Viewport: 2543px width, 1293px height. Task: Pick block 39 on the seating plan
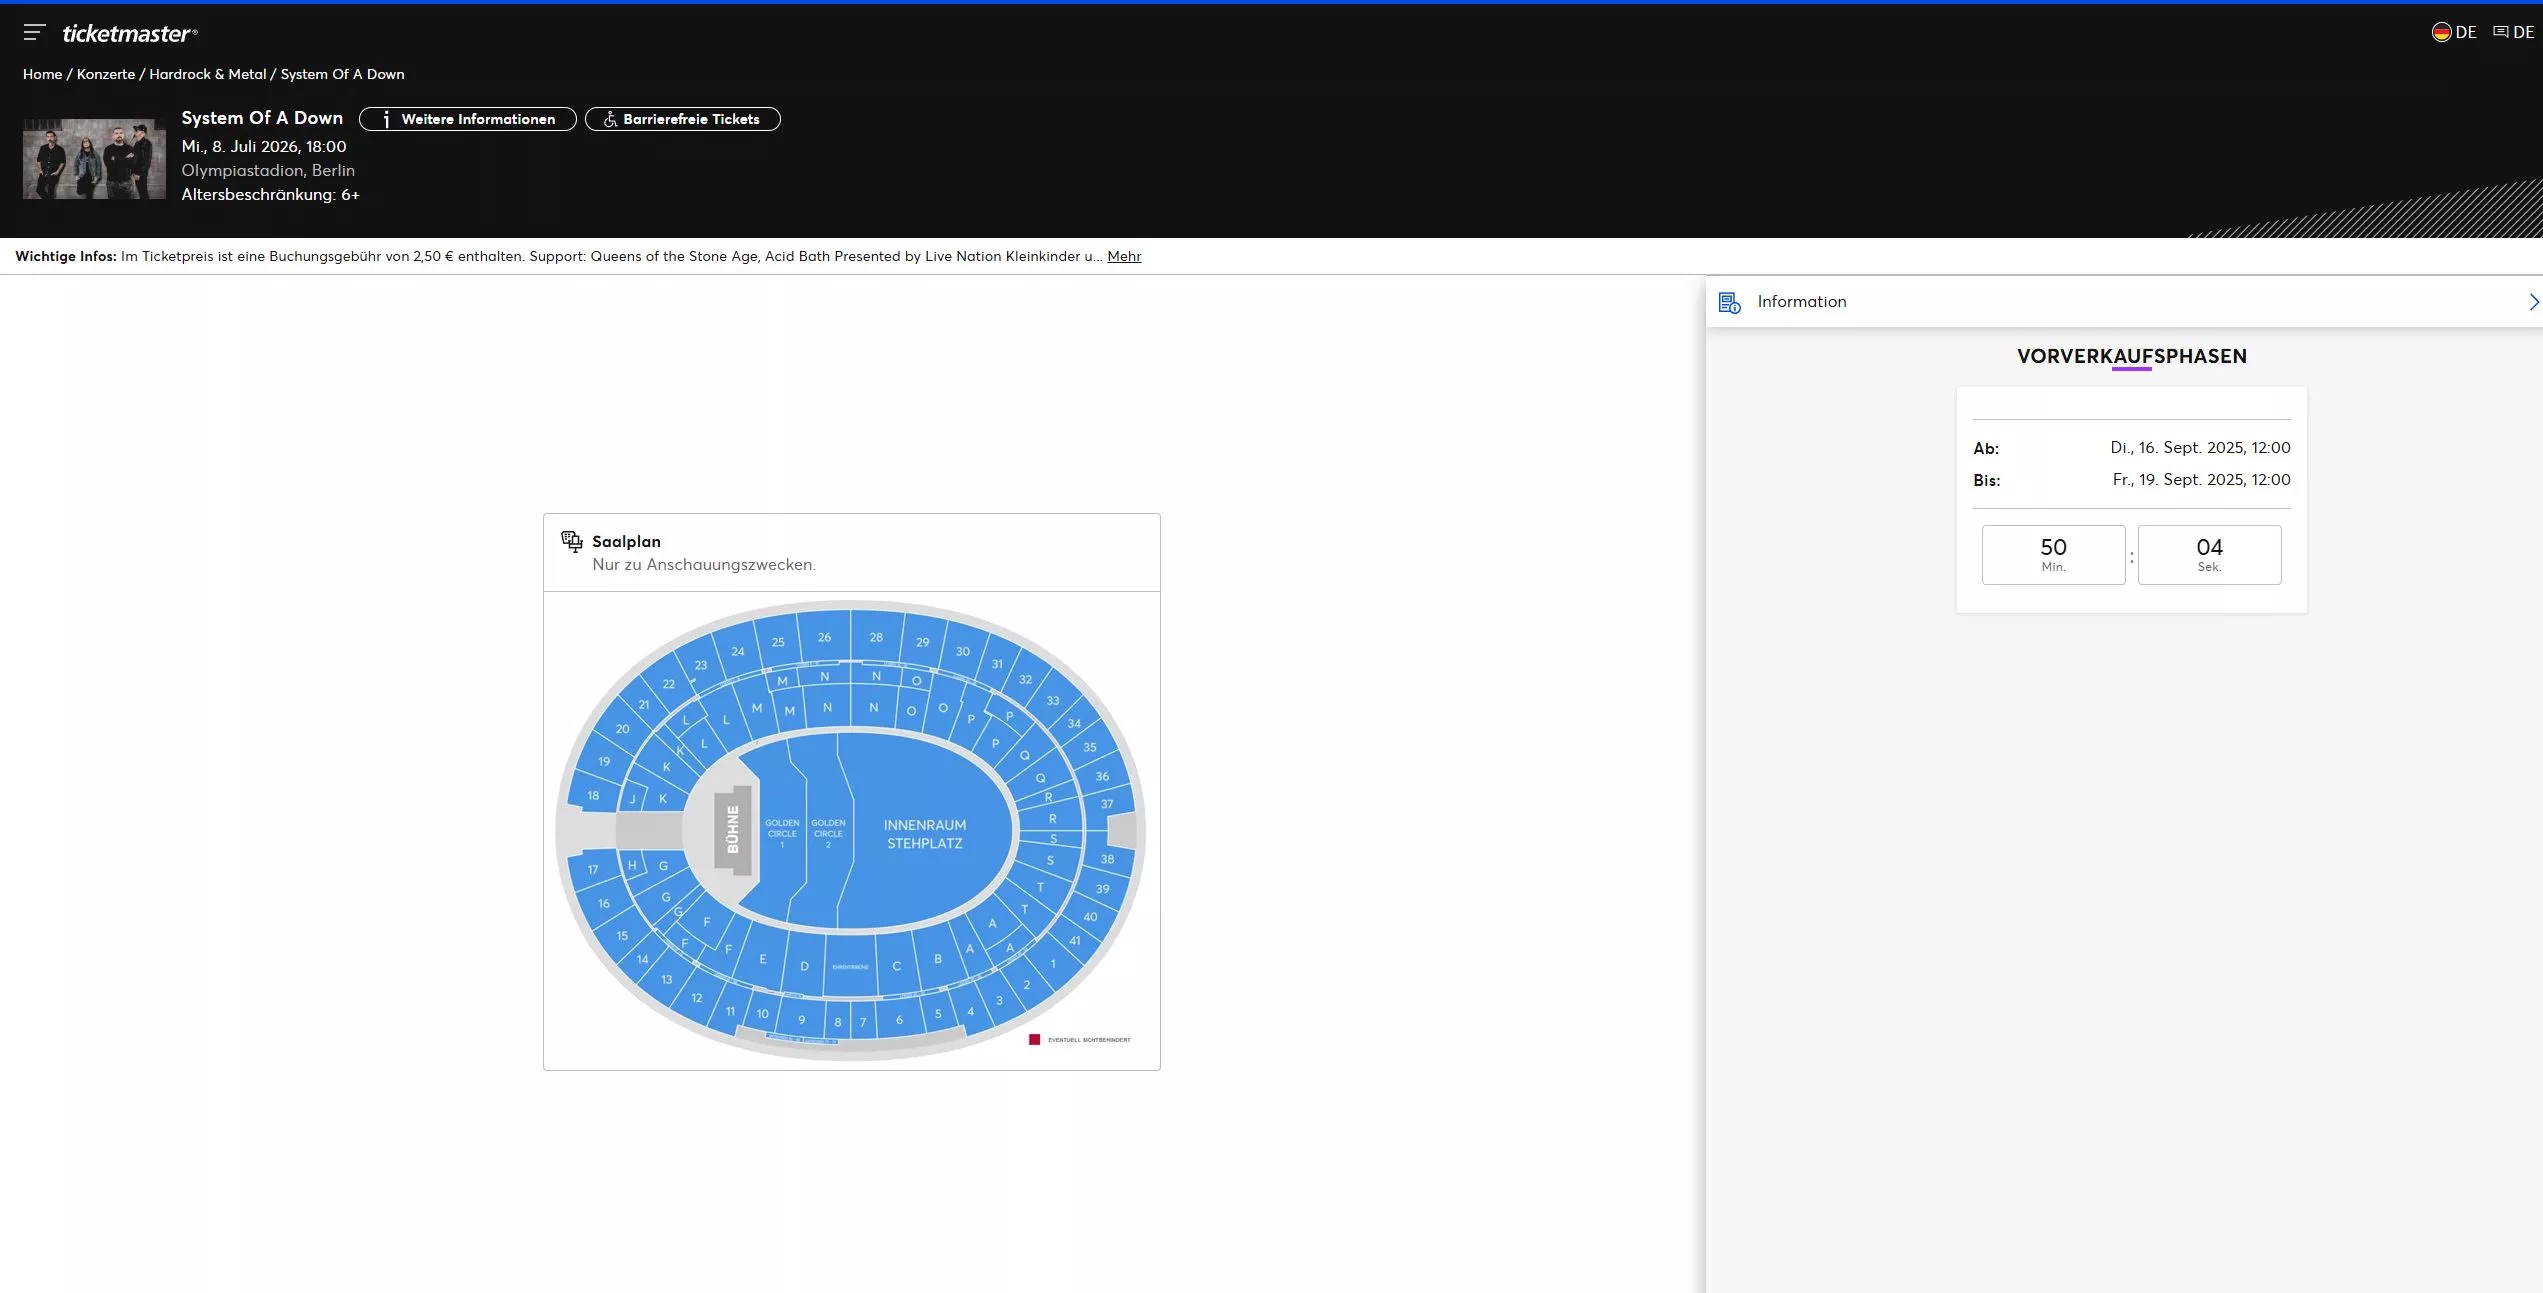point(1102,888)
